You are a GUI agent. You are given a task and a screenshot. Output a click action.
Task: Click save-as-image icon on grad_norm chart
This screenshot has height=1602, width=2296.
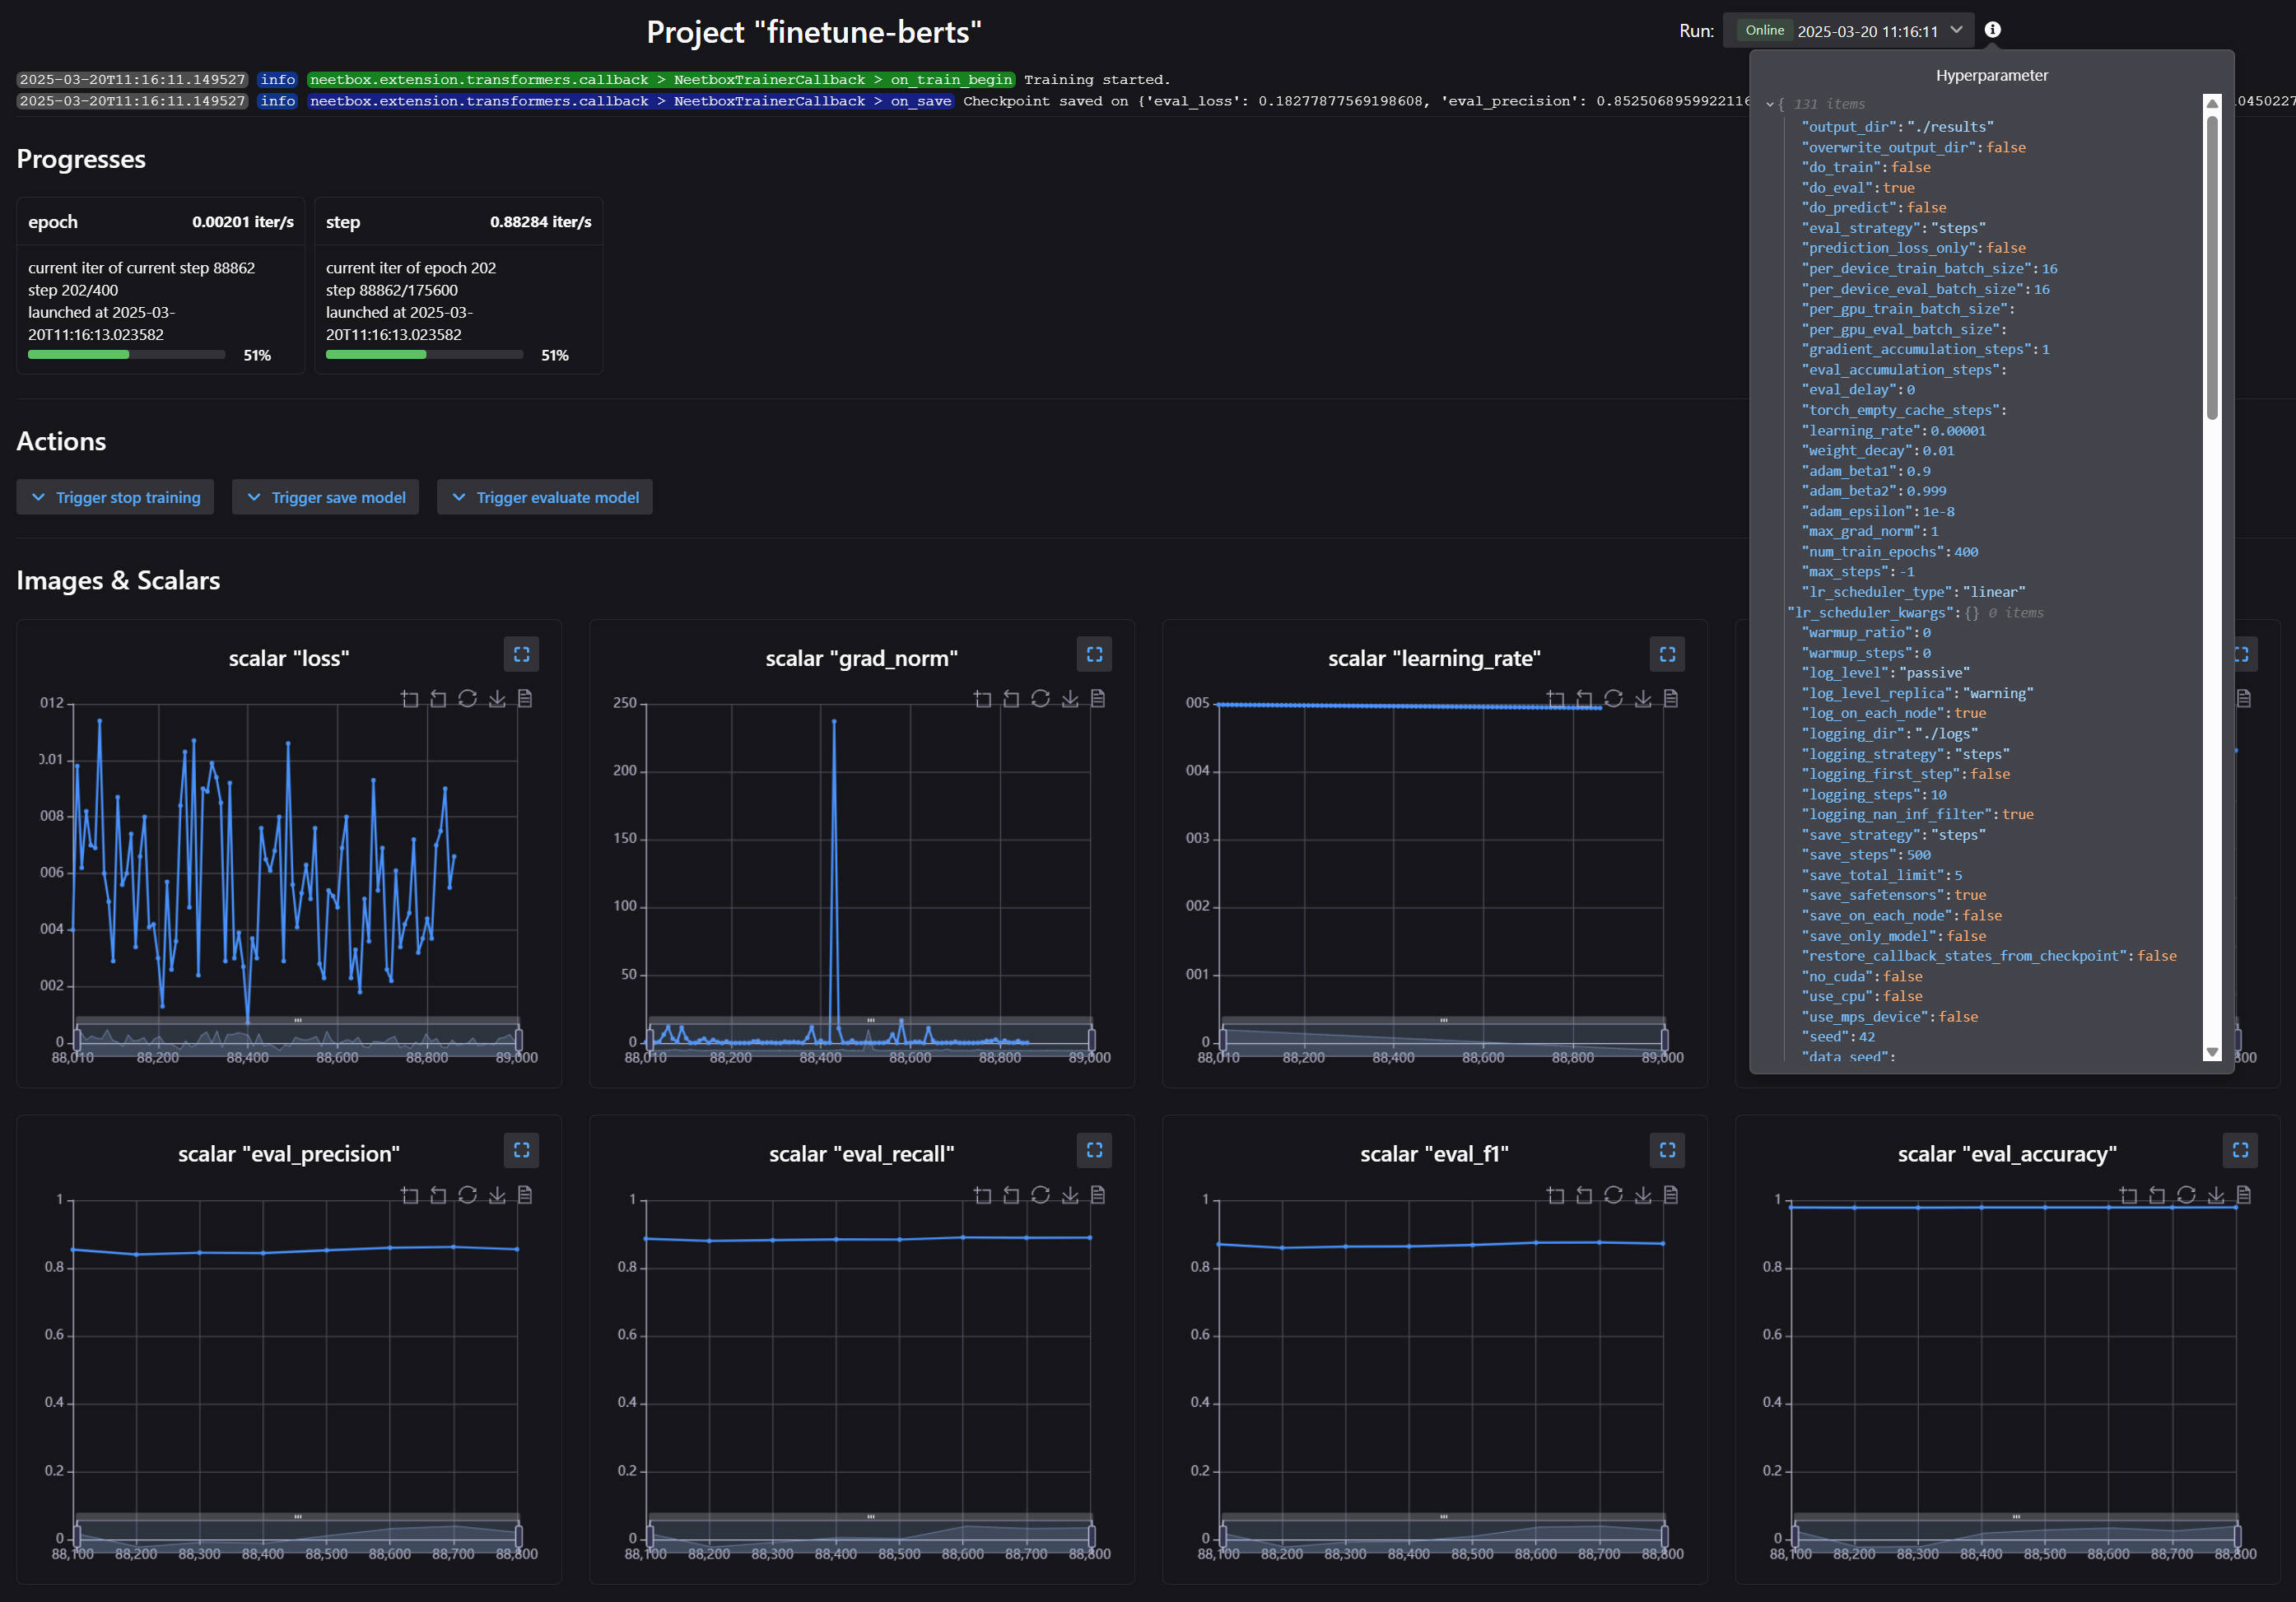tap(1069, 698)
